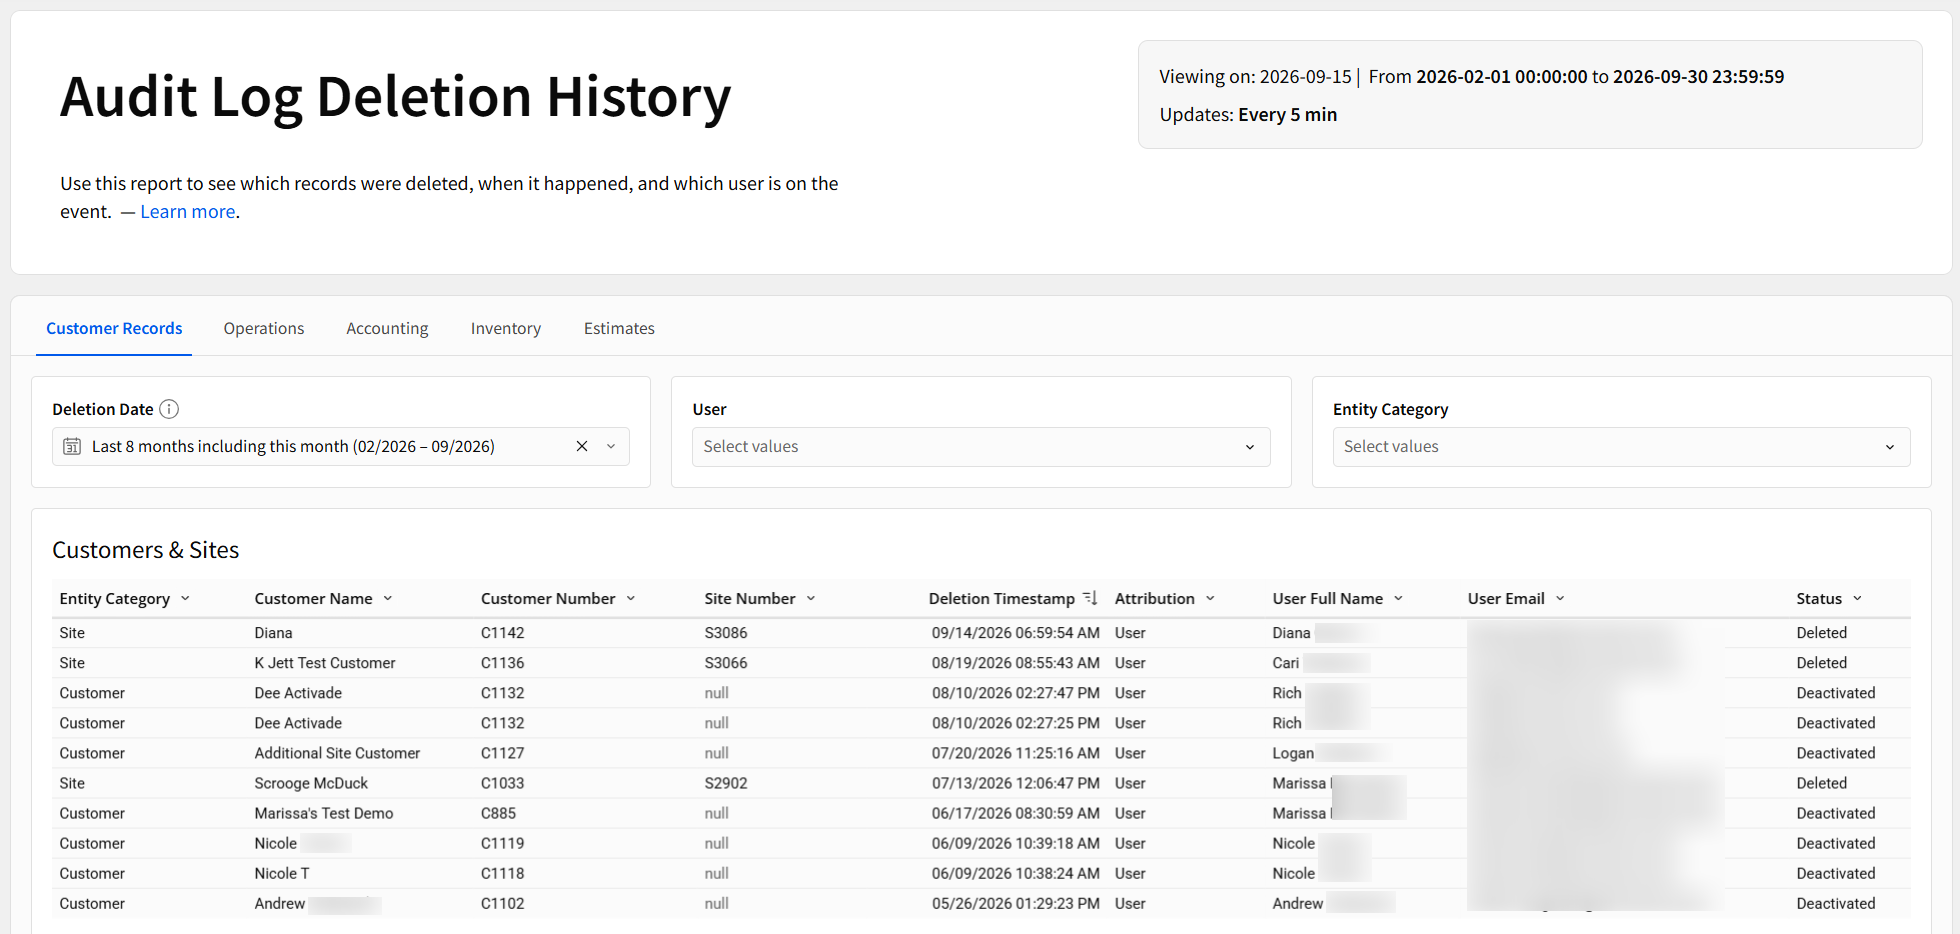This screenshot has height=934, width=1960.
Task: Select Deactivated status in Additional Site Customer row
Action: 1836,753
